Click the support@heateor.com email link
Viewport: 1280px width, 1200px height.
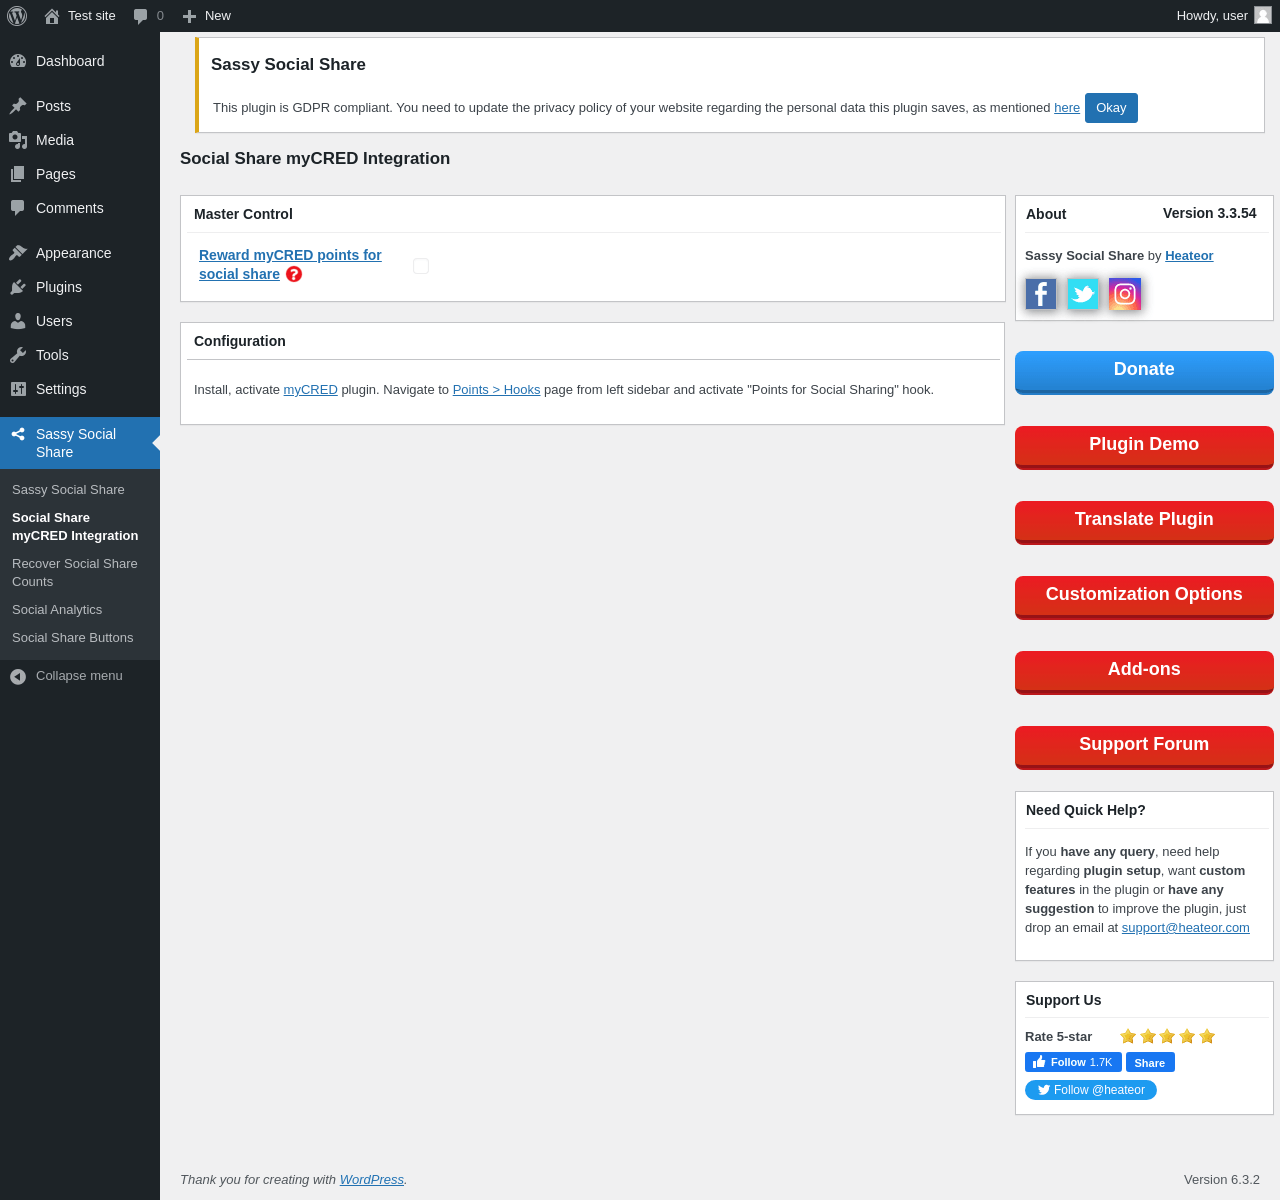[x=1185, y=928]
